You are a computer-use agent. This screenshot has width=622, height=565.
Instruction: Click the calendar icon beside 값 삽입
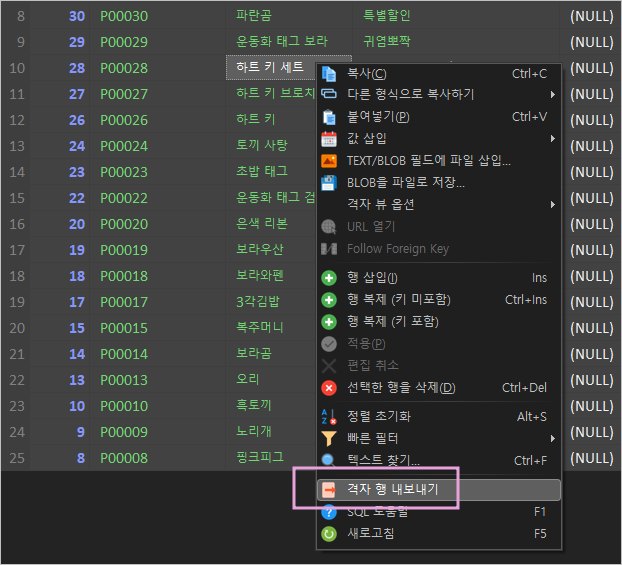coord(329,139)
